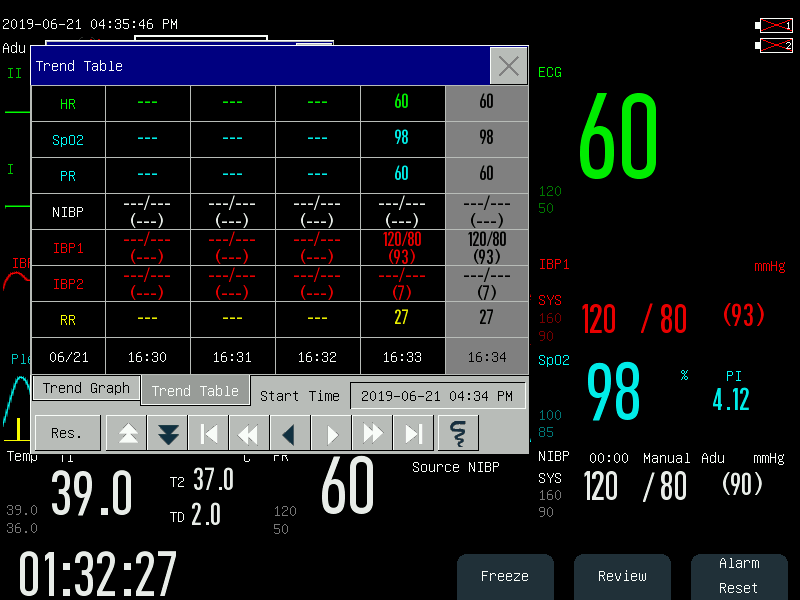Open the ECG parameter label
The image size is (800, 600).
point(549,72)
